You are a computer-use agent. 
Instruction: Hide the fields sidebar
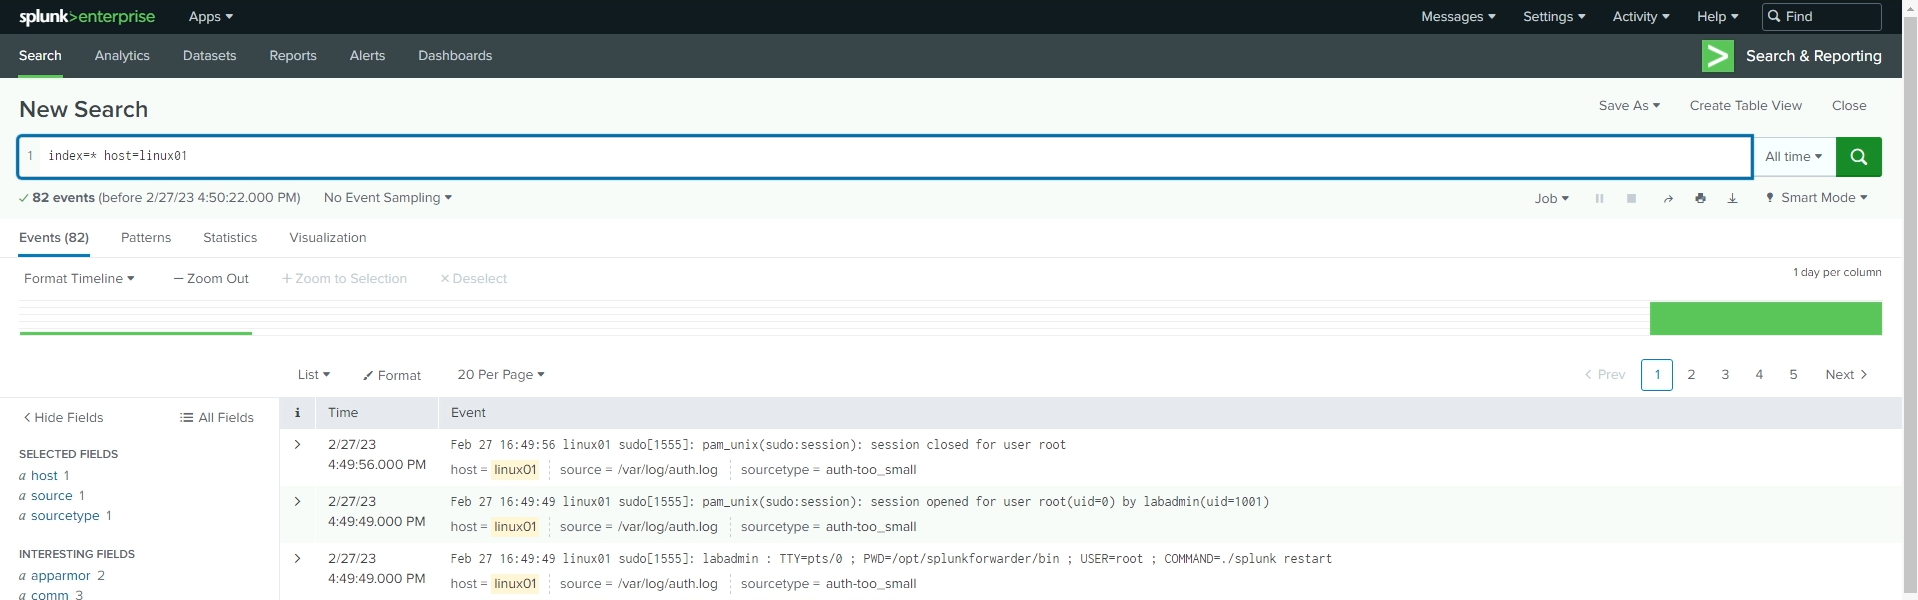point(63,417)
